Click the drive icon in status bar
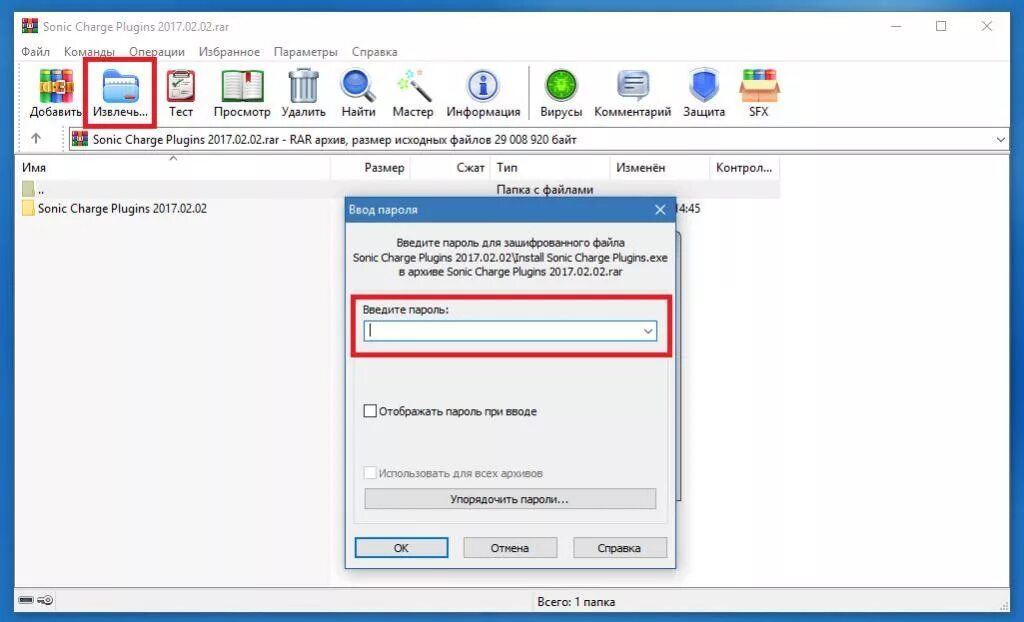 tap(26, 600)
